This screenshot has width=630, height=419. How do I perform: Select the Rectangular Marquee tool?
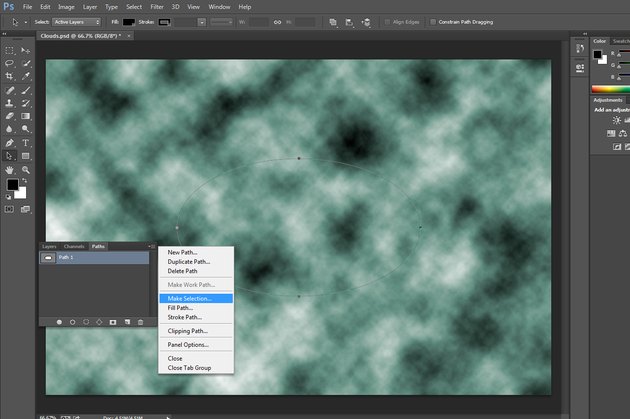pos(9,51)
